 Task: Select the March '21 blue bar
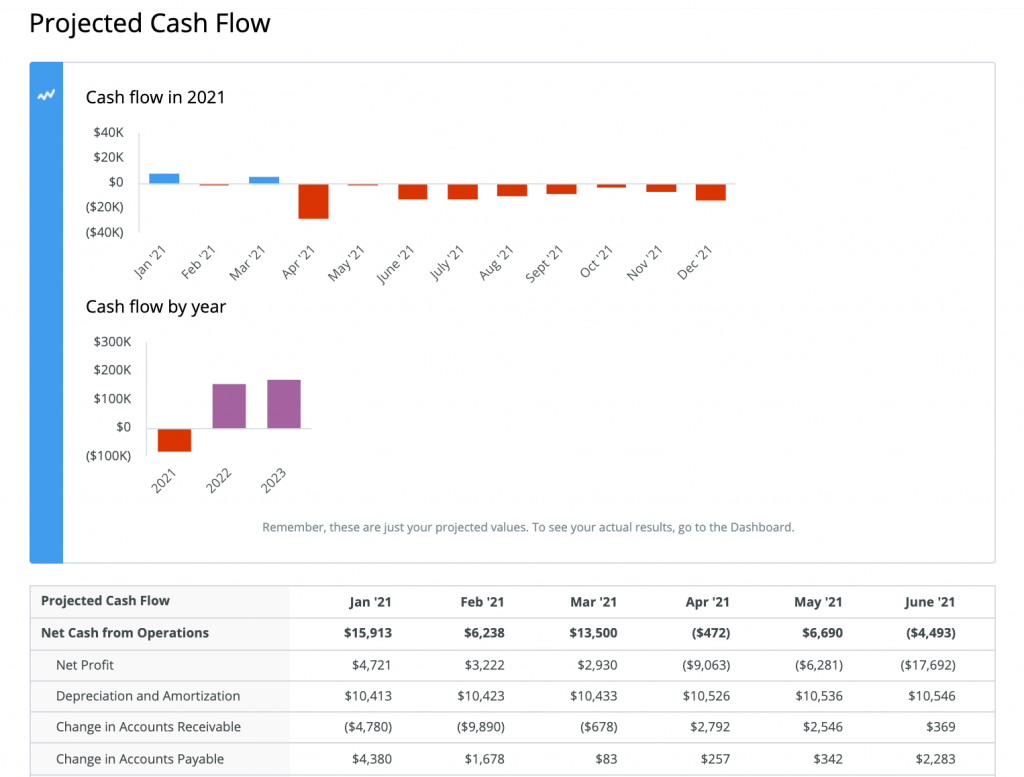coord(264,180)
